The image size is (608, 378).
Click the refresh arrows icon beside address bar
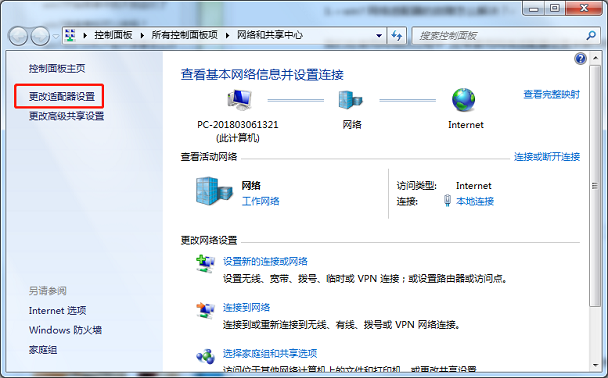pos(396,36)
